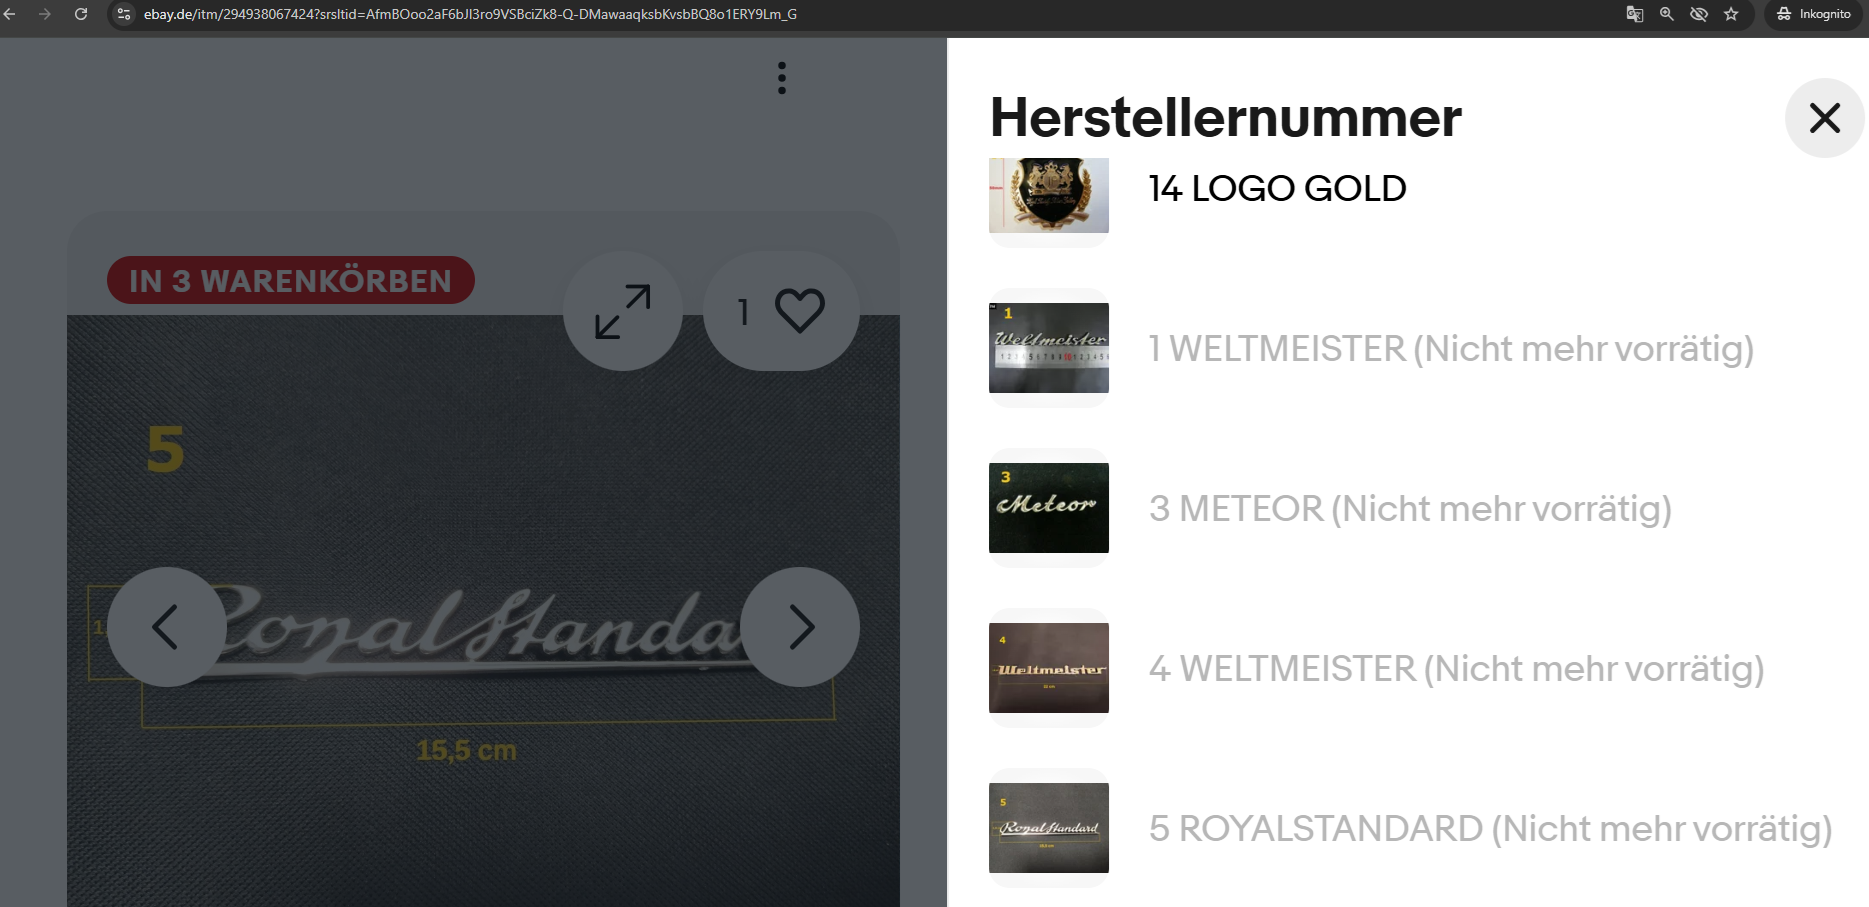1869x907 pixels.
Task: Go to the next product image
Action: pyautogui.click(x=800, y=627)
